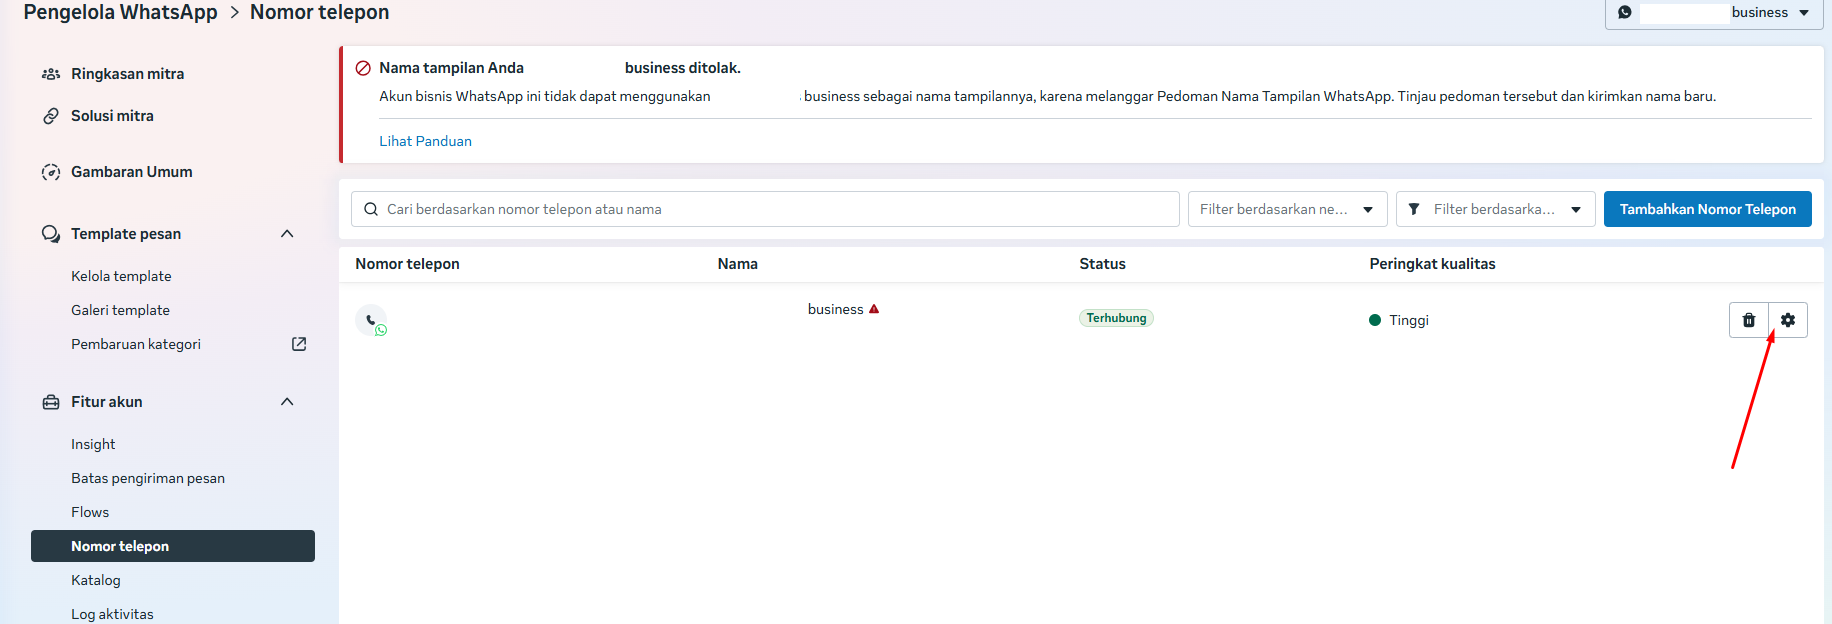Collapse the Fitur akun section
This screenshot has height=624, width=1832.
tap(287, 402)
